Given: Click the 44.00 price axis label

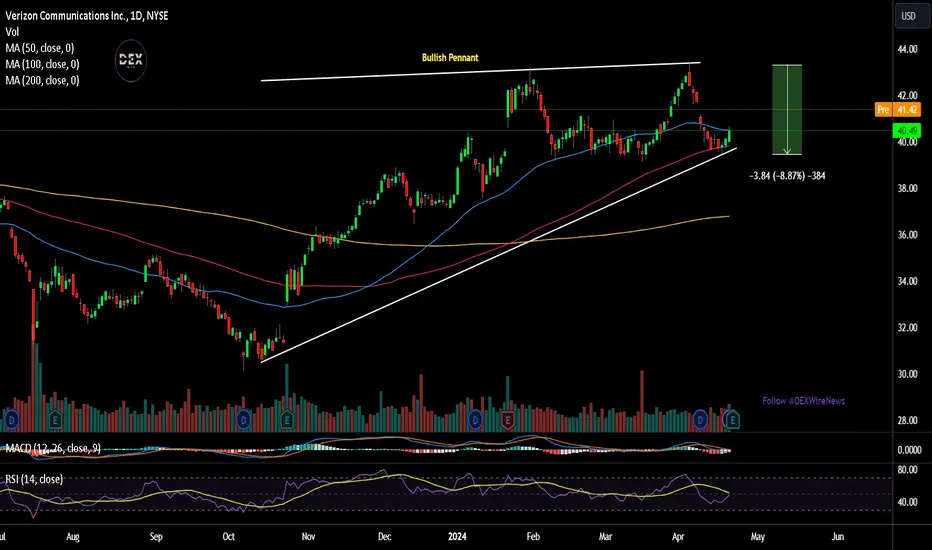Looking at the screenshot, I should [908, 49].
